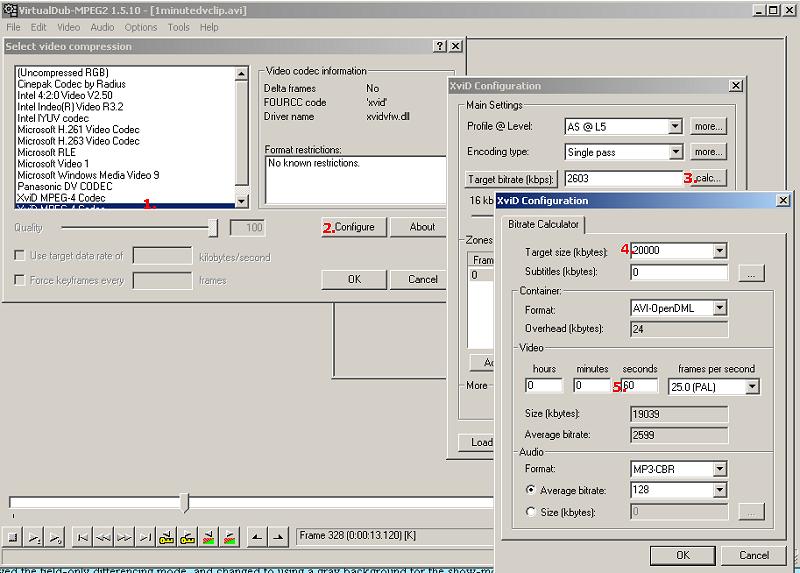Go to next keyframe icon
The image size is (800, 573).
coord(187,537)
